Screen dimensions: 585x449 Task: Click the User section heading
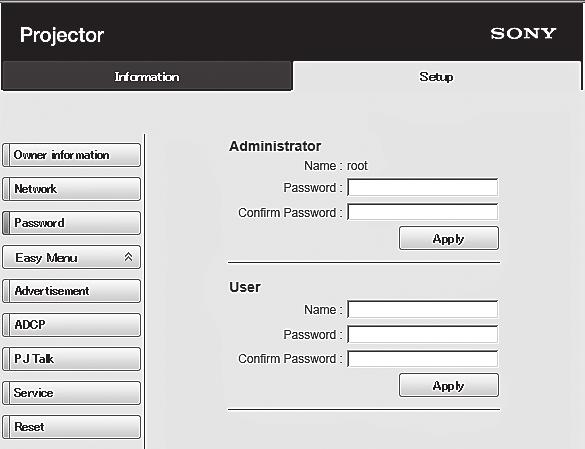[245, 287]
